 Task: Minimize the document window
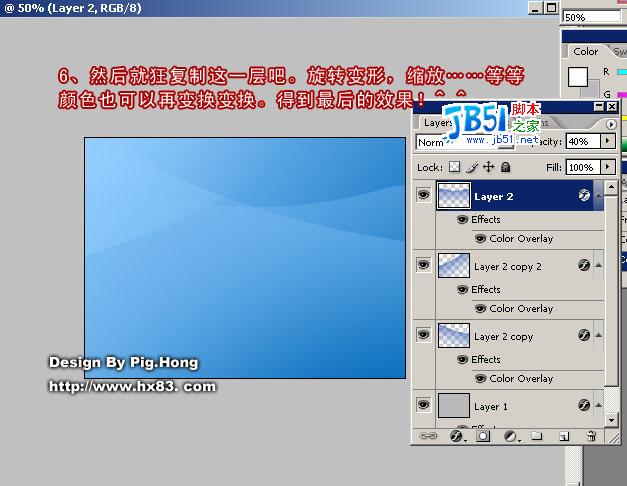535,8
